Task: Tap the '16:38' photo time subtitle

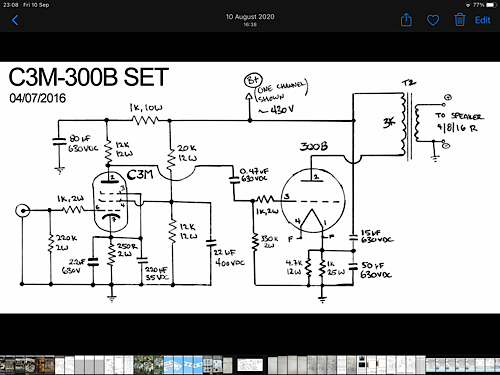Action: tap(250, 25)
